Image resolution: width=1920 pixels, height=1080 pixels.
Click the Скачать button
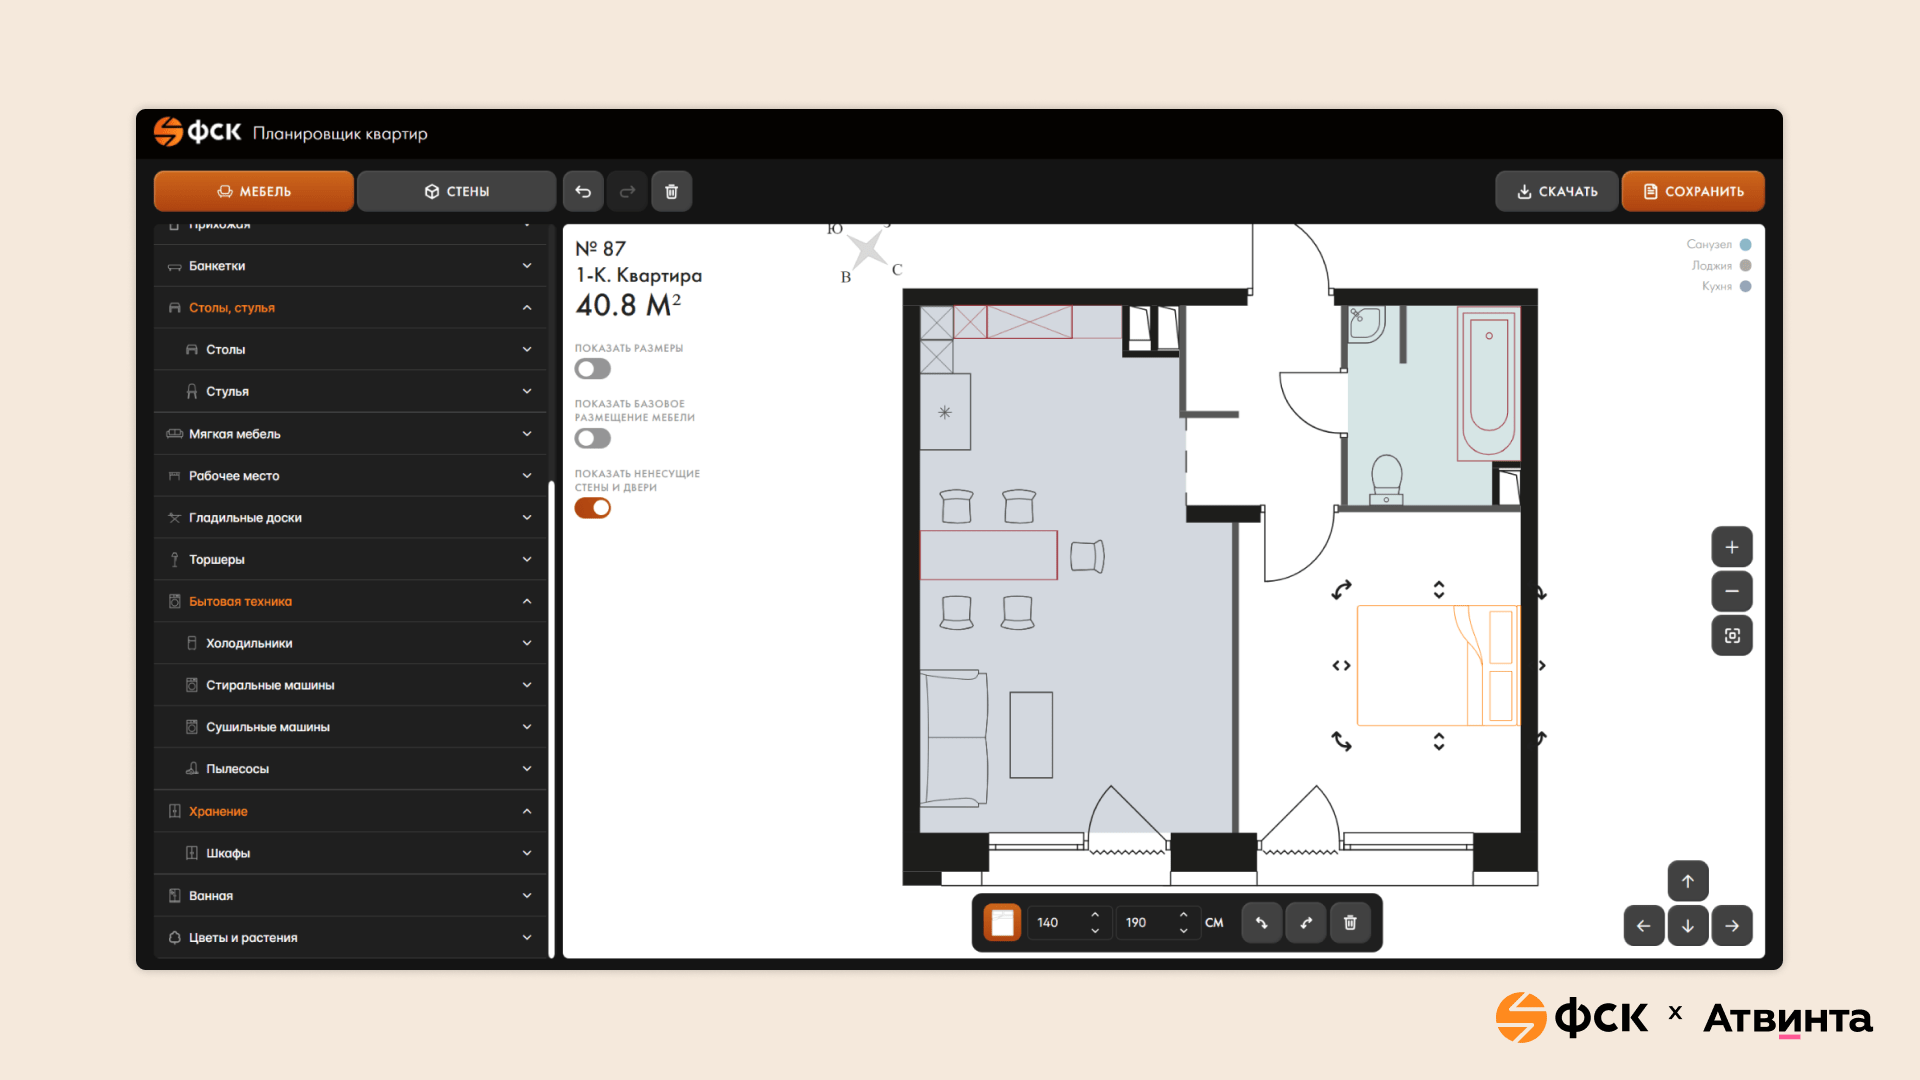(1557, 191)
